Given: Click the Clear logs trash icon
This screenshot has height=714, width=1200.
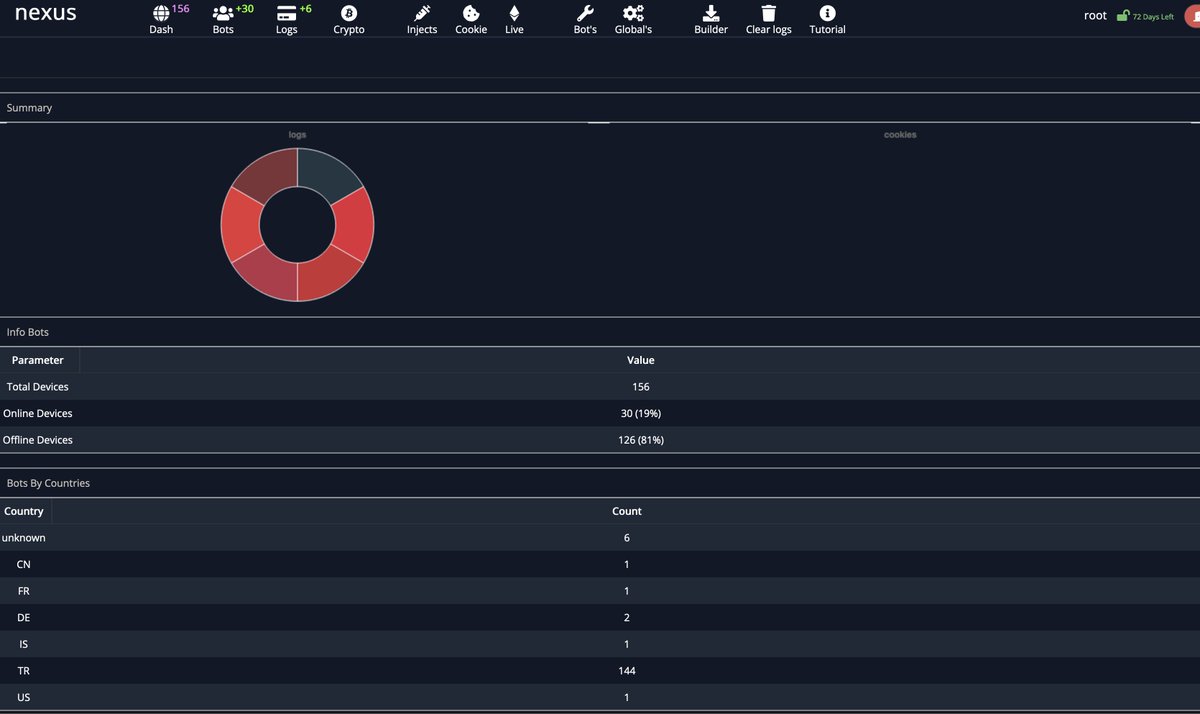Looking at the screenshot, I should pyautogui.click(x=768, y=13).
